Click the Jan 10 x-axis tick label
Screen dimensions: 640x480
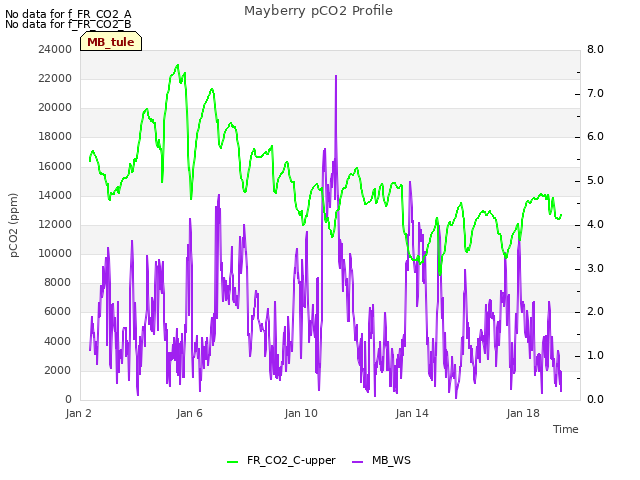point(301,413)
